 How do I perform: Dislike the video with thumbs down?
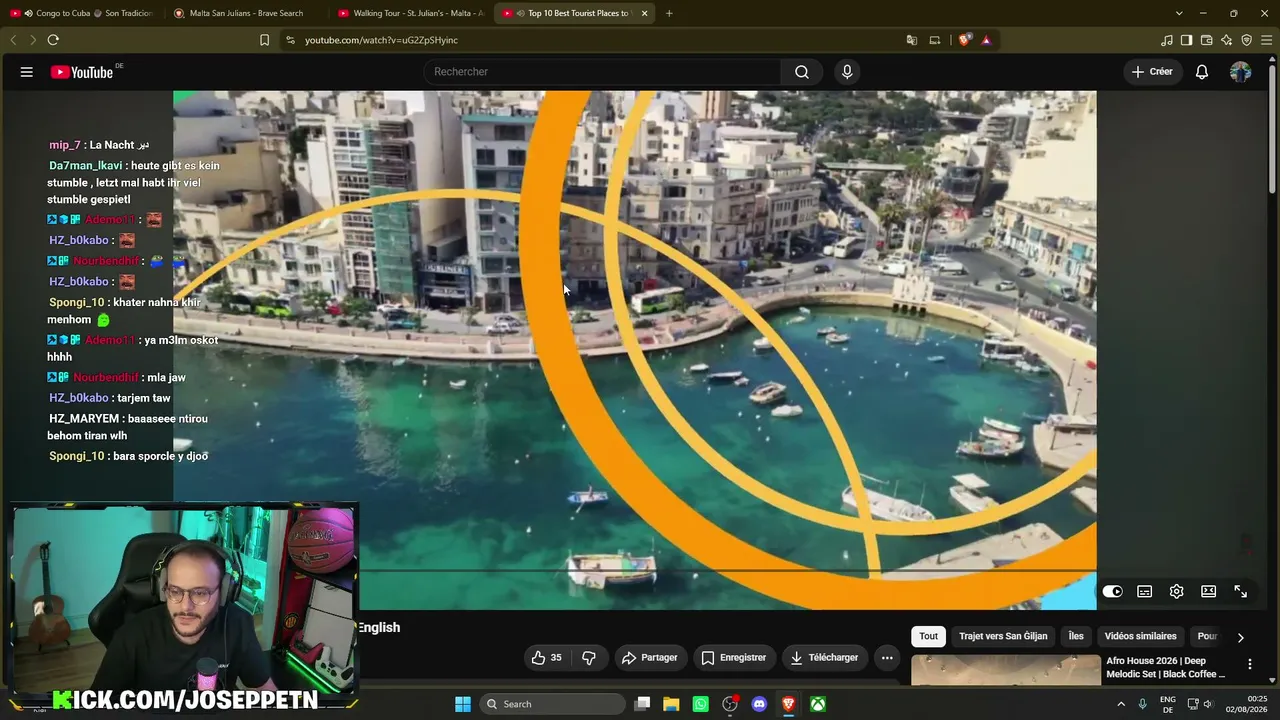click(589, 658)
